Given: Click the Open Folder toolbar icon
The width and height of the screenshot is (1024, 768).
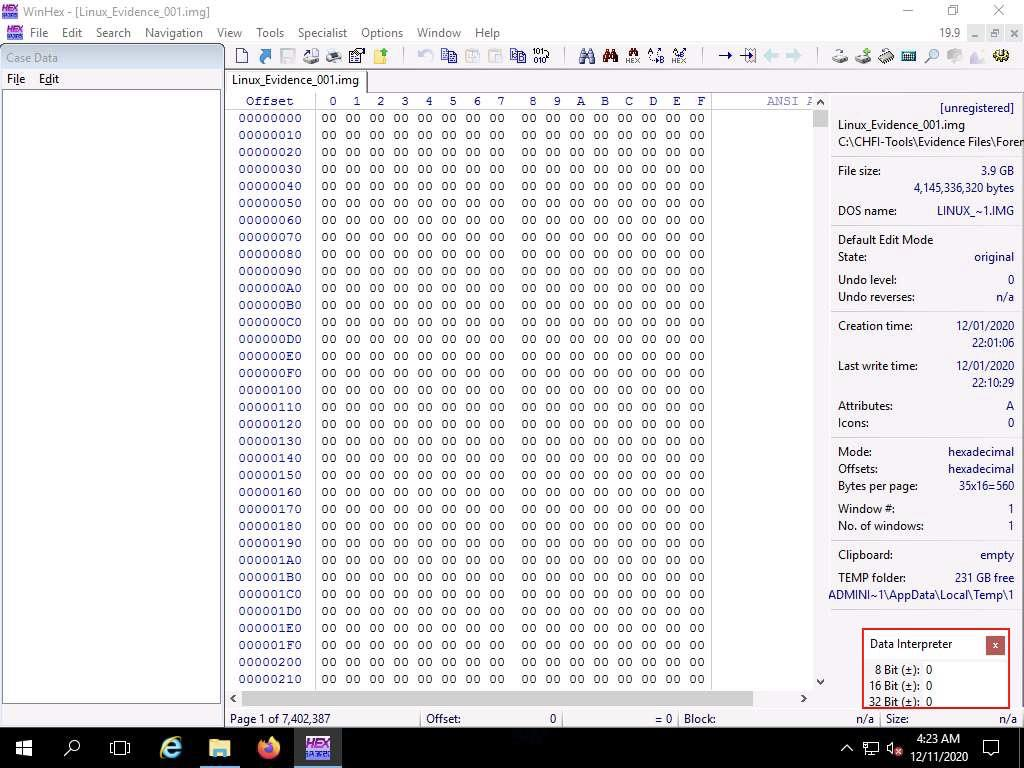Looking at the screenshot, I should 381,56.
